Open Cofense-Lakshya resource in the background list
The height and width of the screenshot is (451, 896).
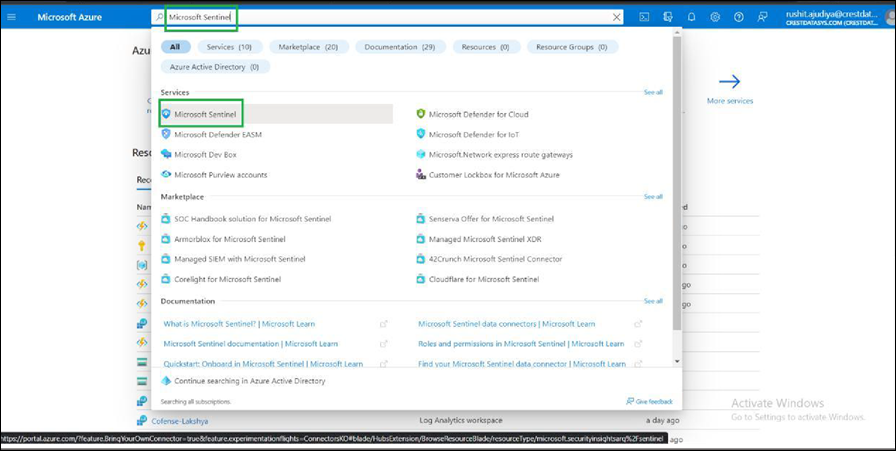pyautogui.click(x=179, y=421)
